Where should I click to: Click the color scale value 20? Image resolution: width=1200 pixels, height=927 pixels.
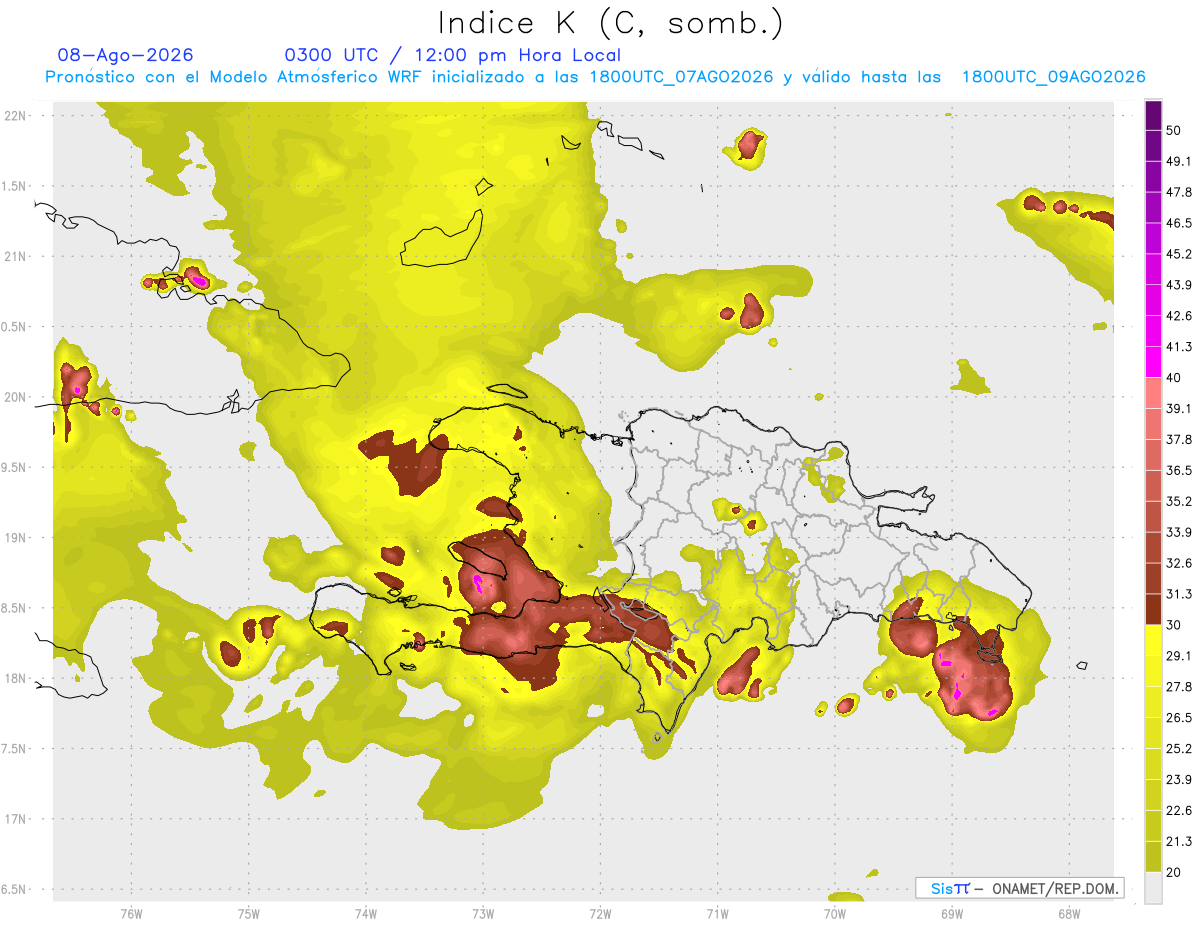click(x=1175, y=873)
